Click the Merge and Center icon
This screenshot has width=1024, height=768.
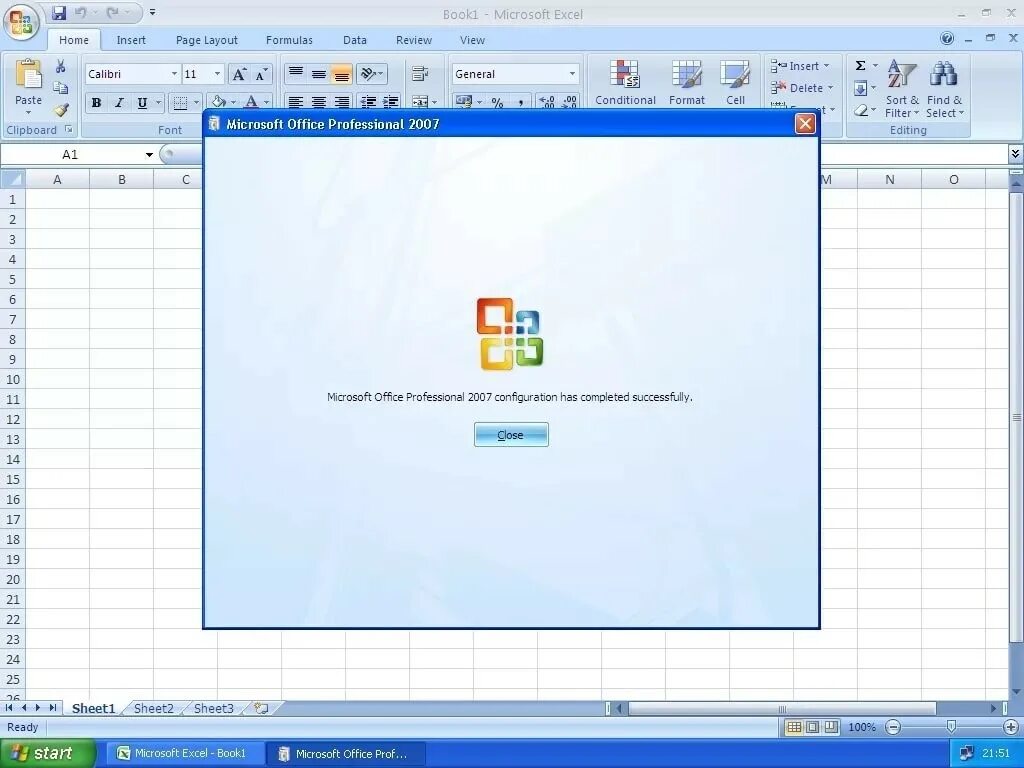tap(420, 102)
